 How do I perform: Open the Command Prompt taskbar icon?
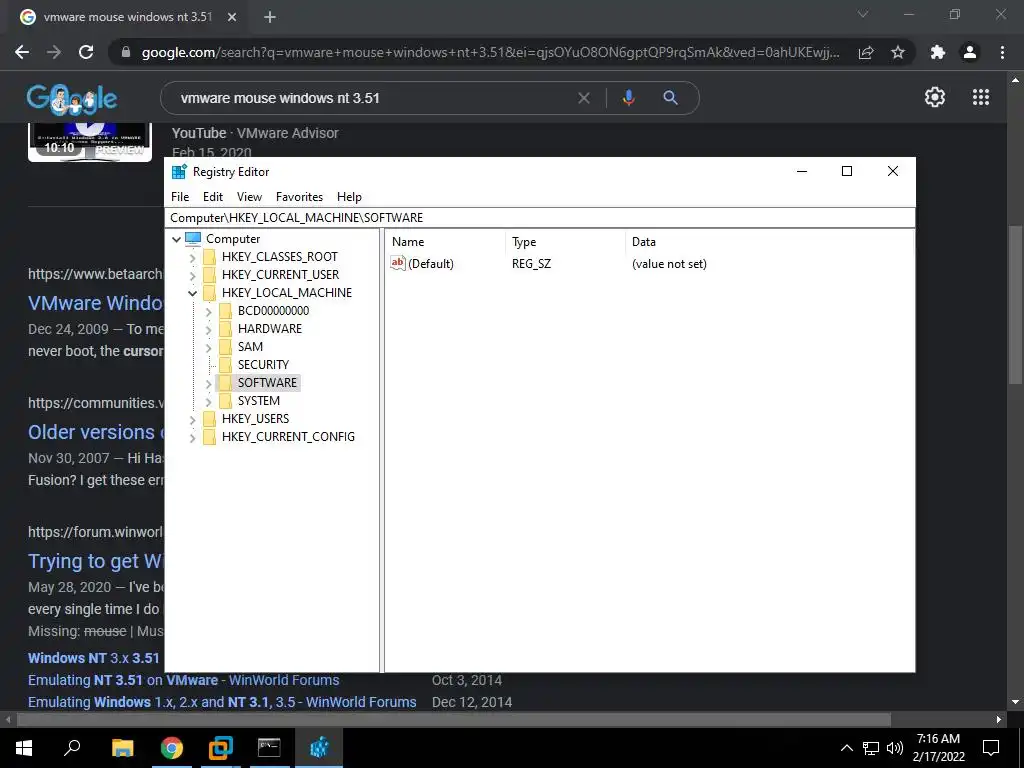pyautogui.click(x=269, y=748)
